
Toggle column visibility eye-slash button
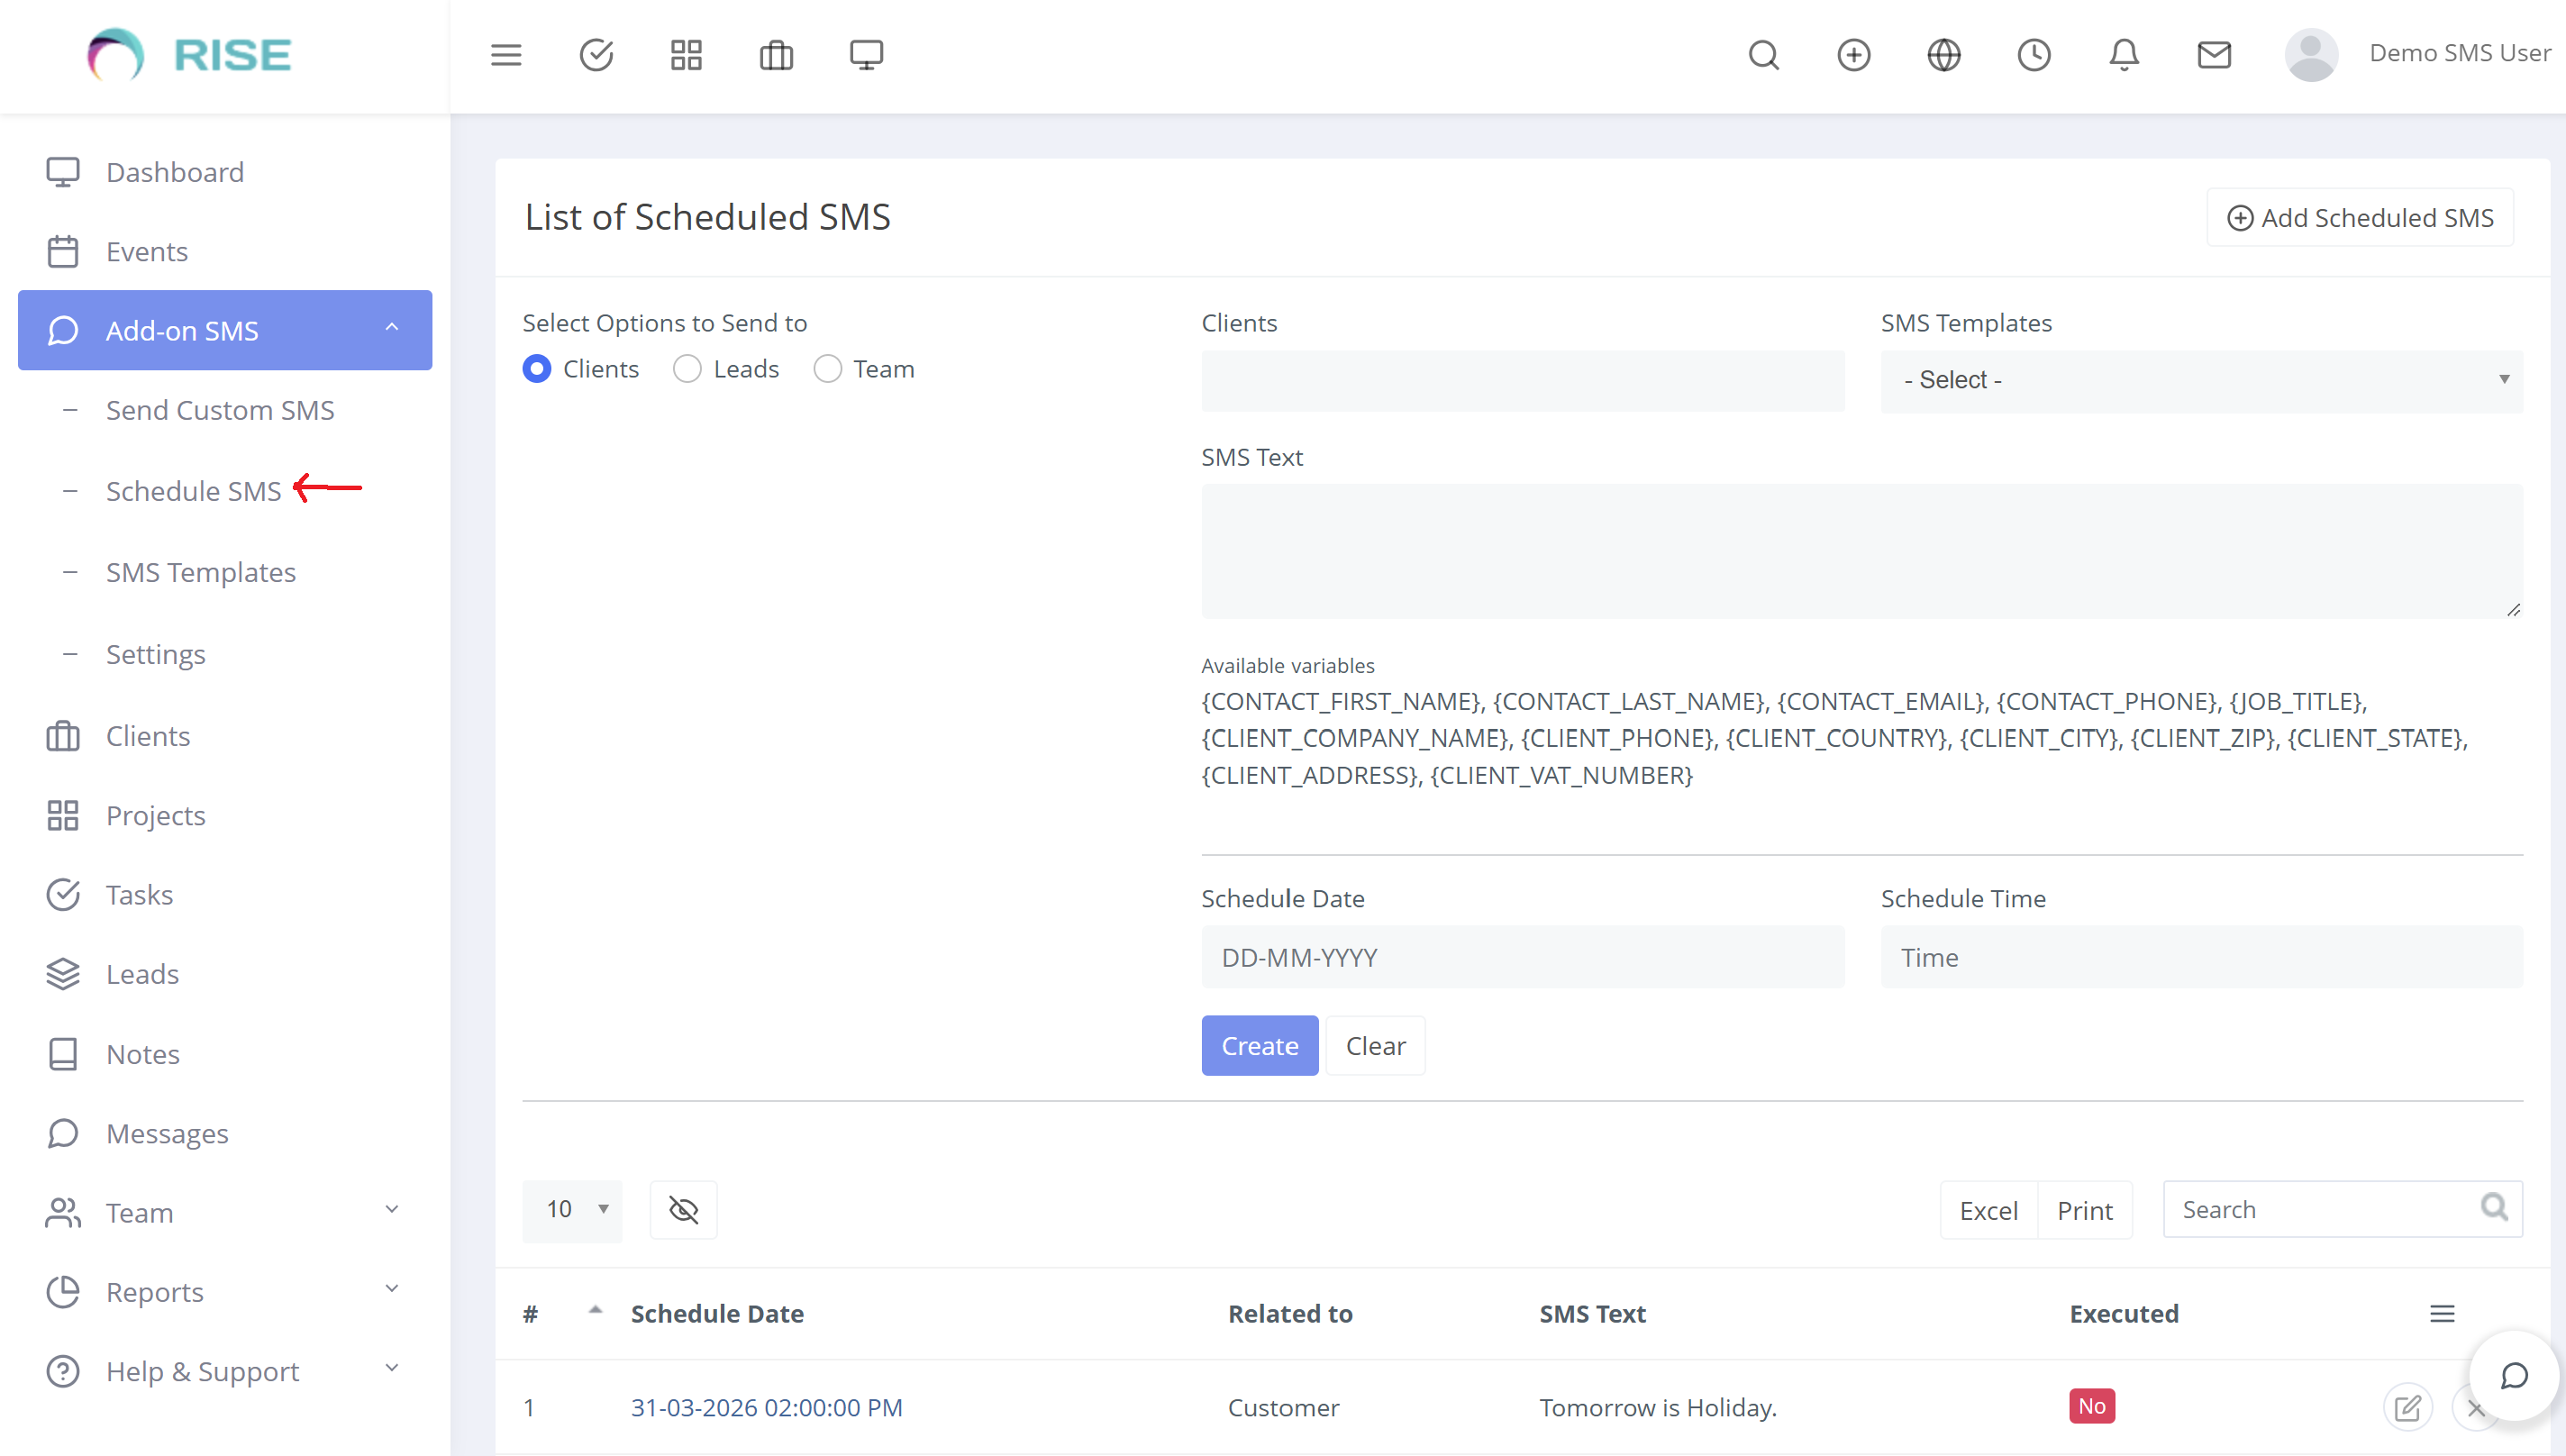(x=683, y=1210)
